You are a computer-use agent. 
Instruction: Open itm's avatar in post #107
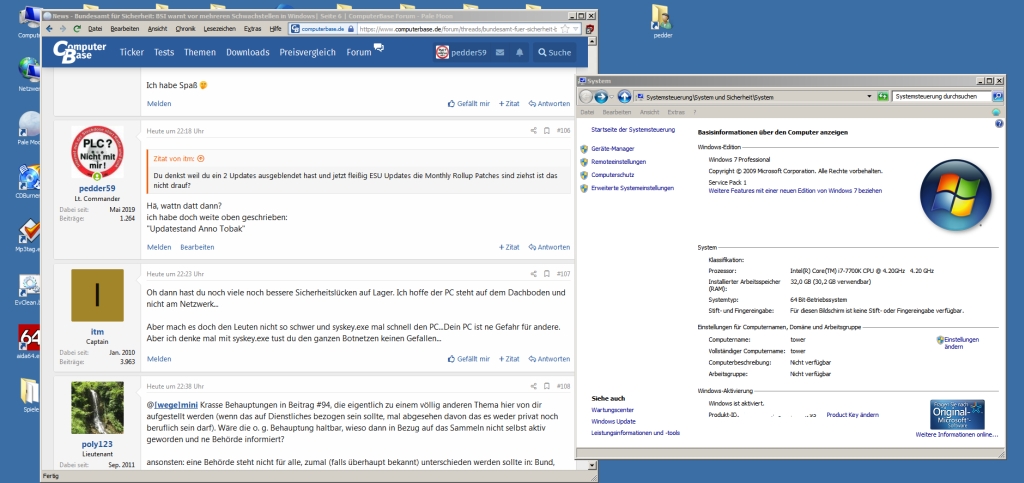point(97,295)
